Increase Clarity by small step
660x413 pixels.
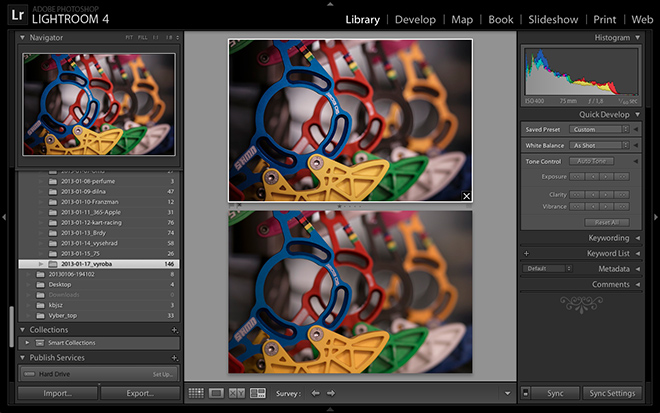(x=607, y=195)
